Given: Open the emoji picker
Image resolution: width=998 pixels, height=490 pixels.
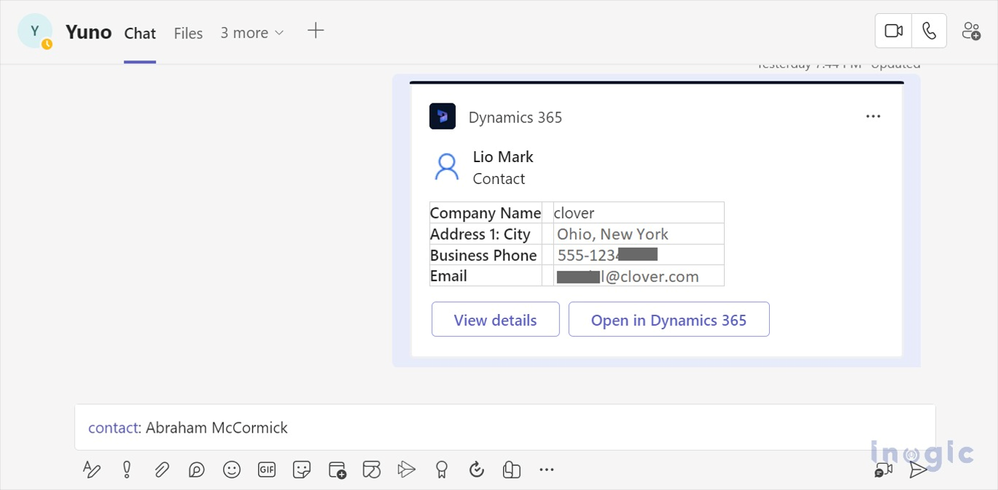Looking at the screenshot, I should (232, 470).
